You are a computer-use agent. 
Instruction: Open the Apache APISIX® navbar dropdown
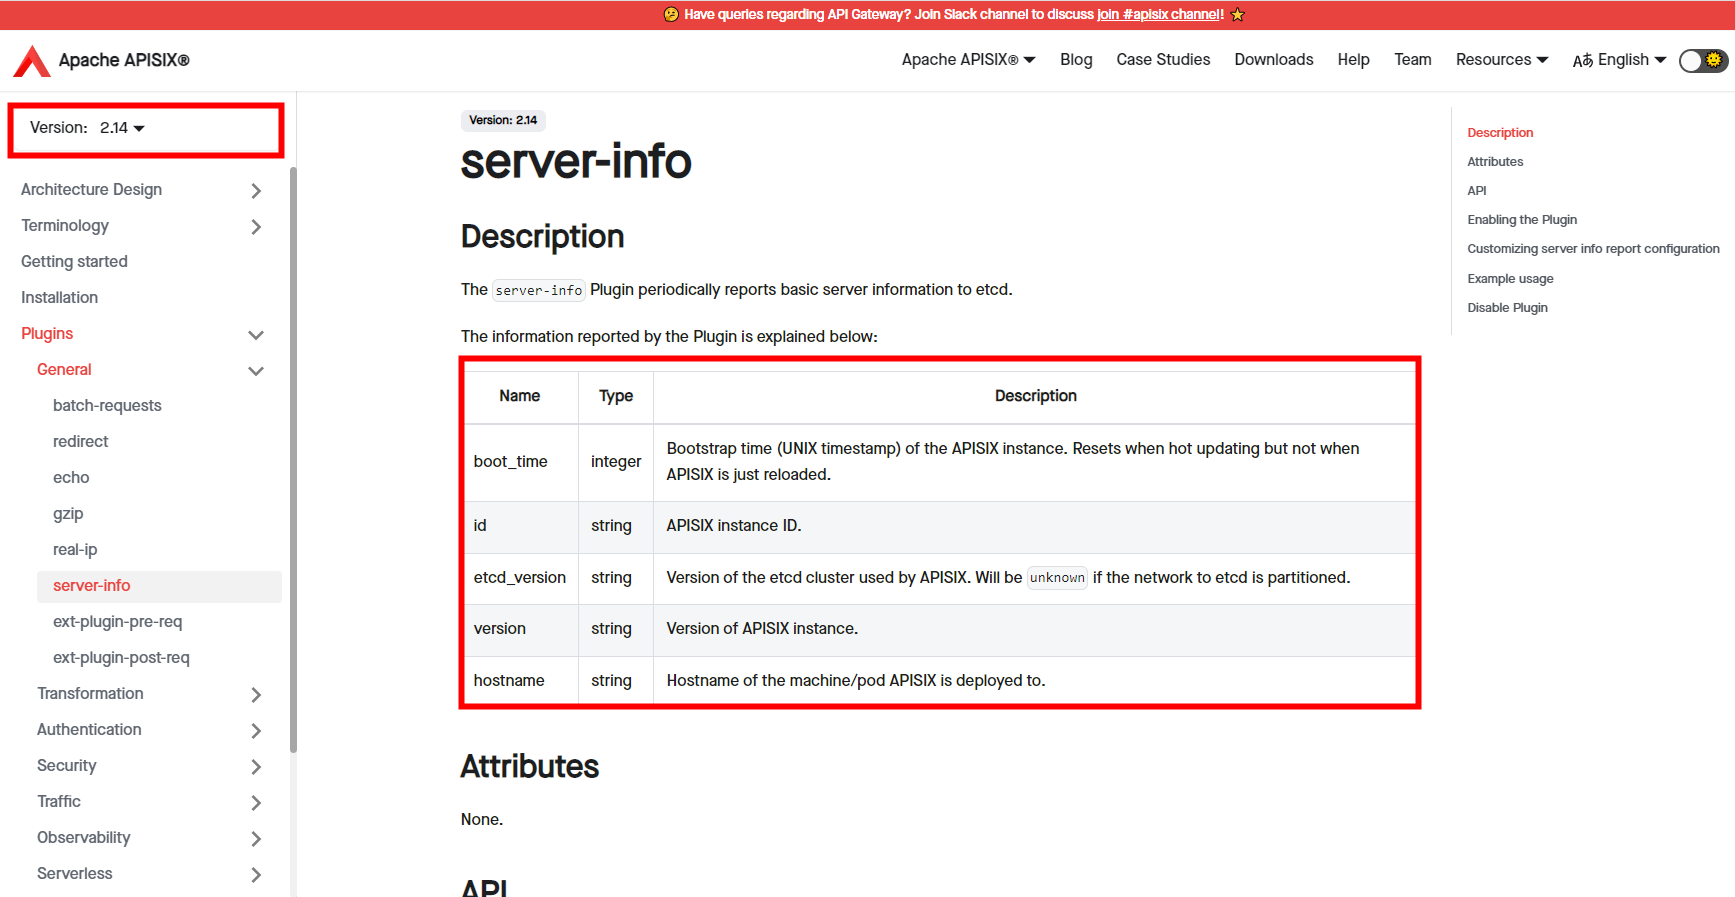(x=968, y=60)
